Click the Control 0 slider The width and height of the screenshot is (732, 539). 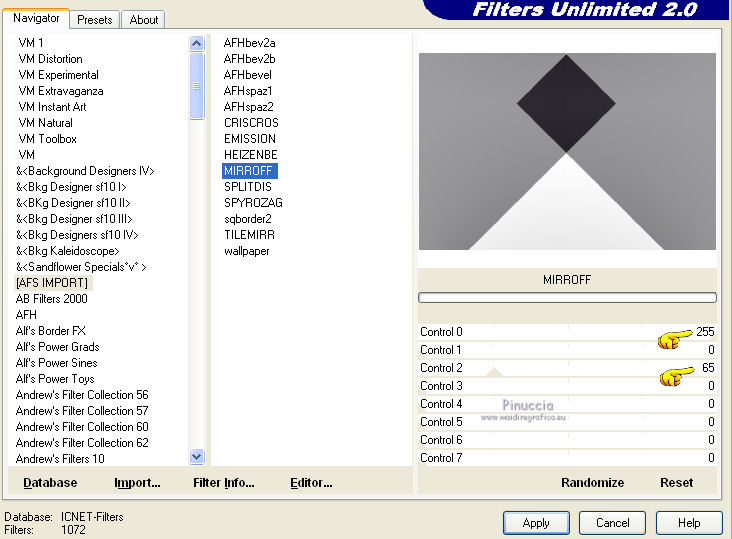coord(567,332)
